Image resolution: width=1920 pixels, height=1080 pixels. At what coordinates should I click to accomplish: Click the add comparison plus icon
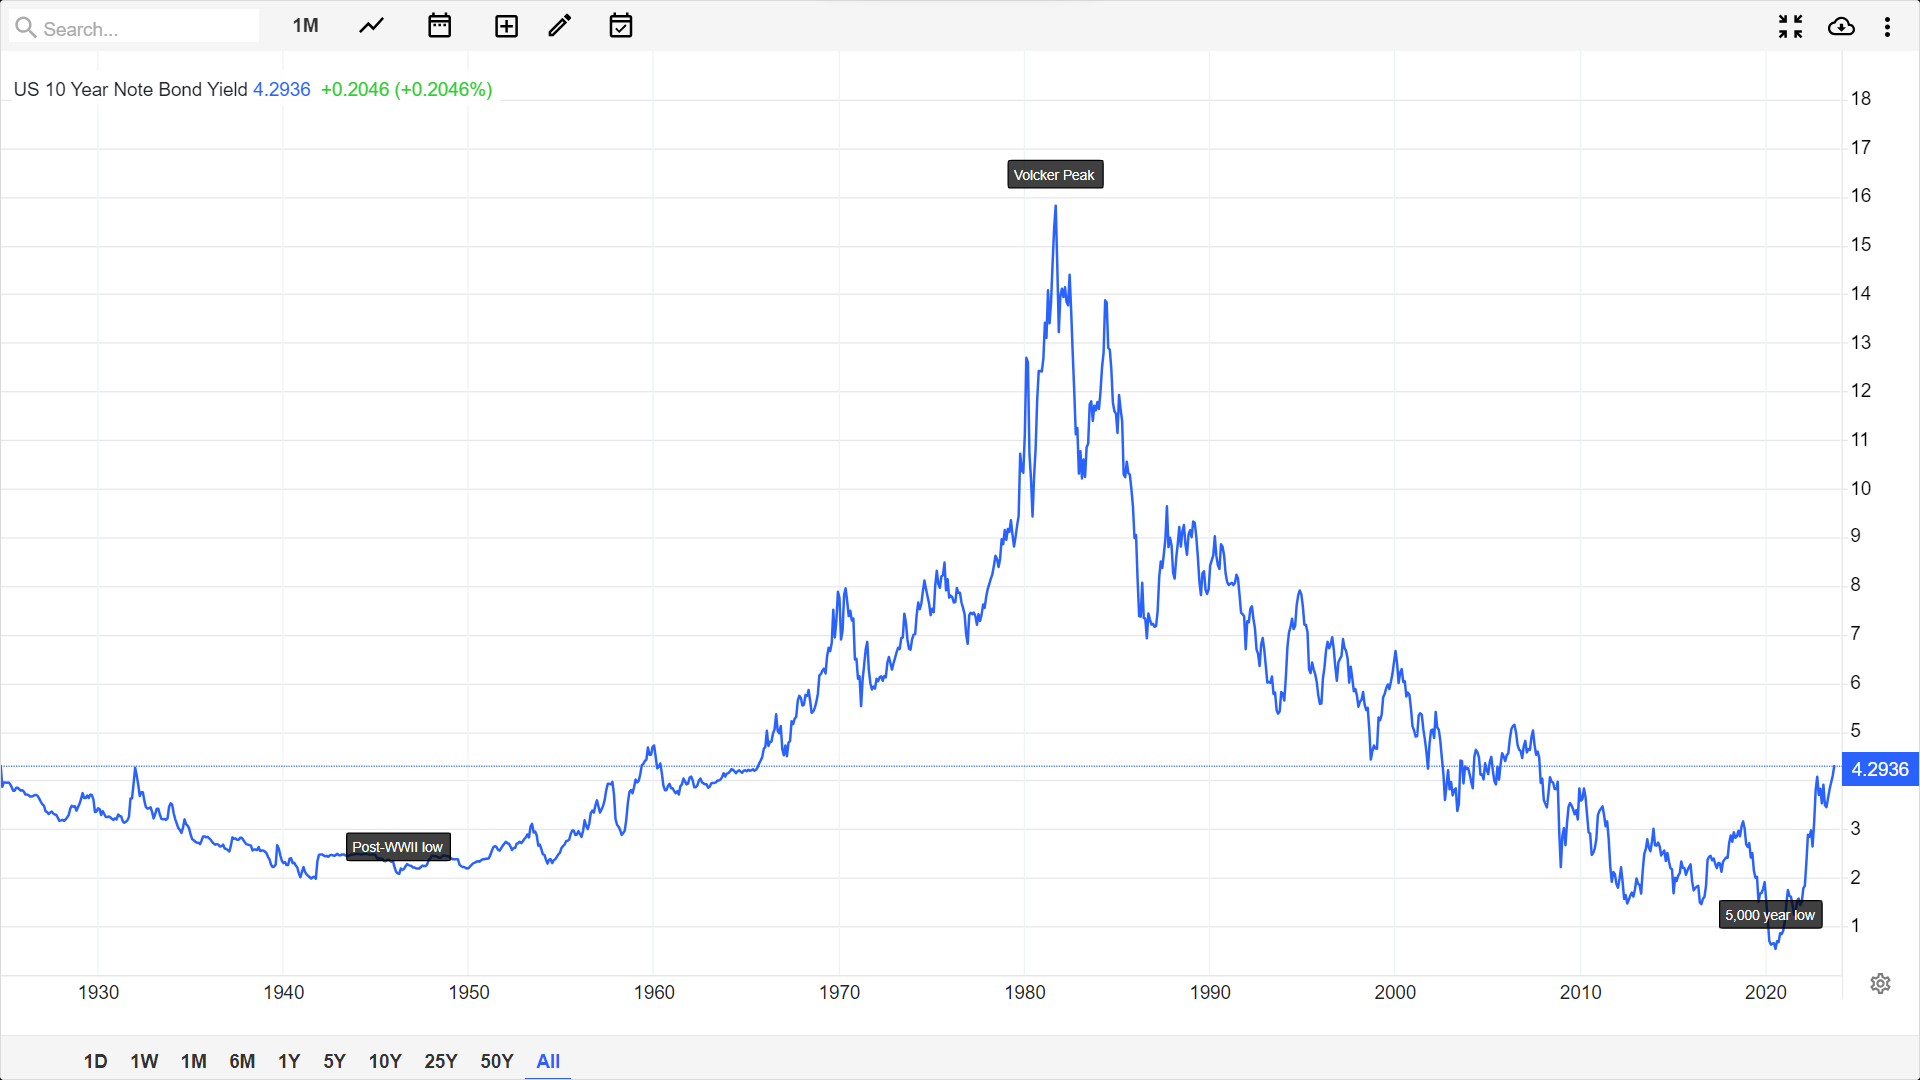tap(506, 26)
